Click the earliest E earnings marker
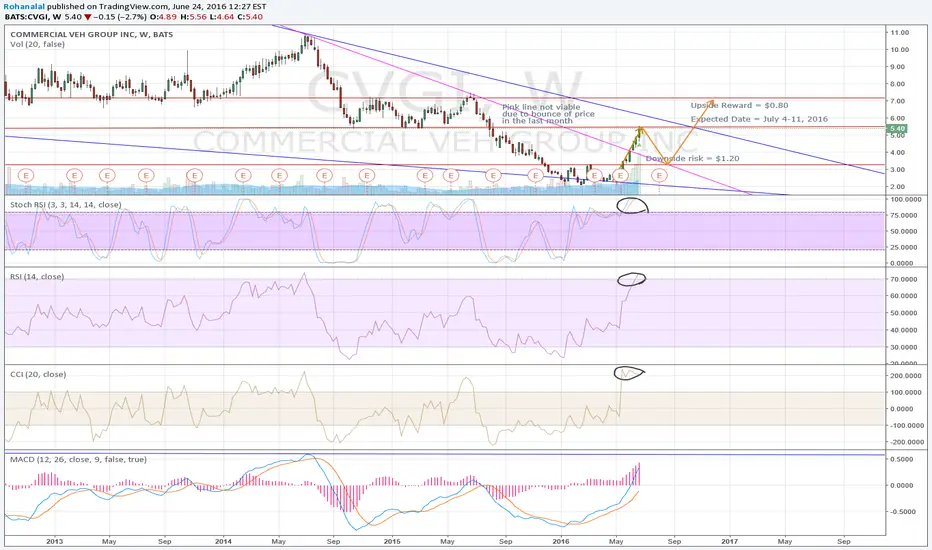 [x=26, y=175]
